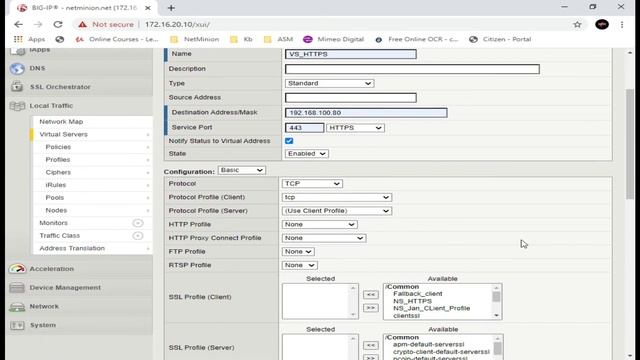The image size is (640, 360).
Task: Select NS_Jan_CLient_Profile in Available list
Action: [431, 309]
